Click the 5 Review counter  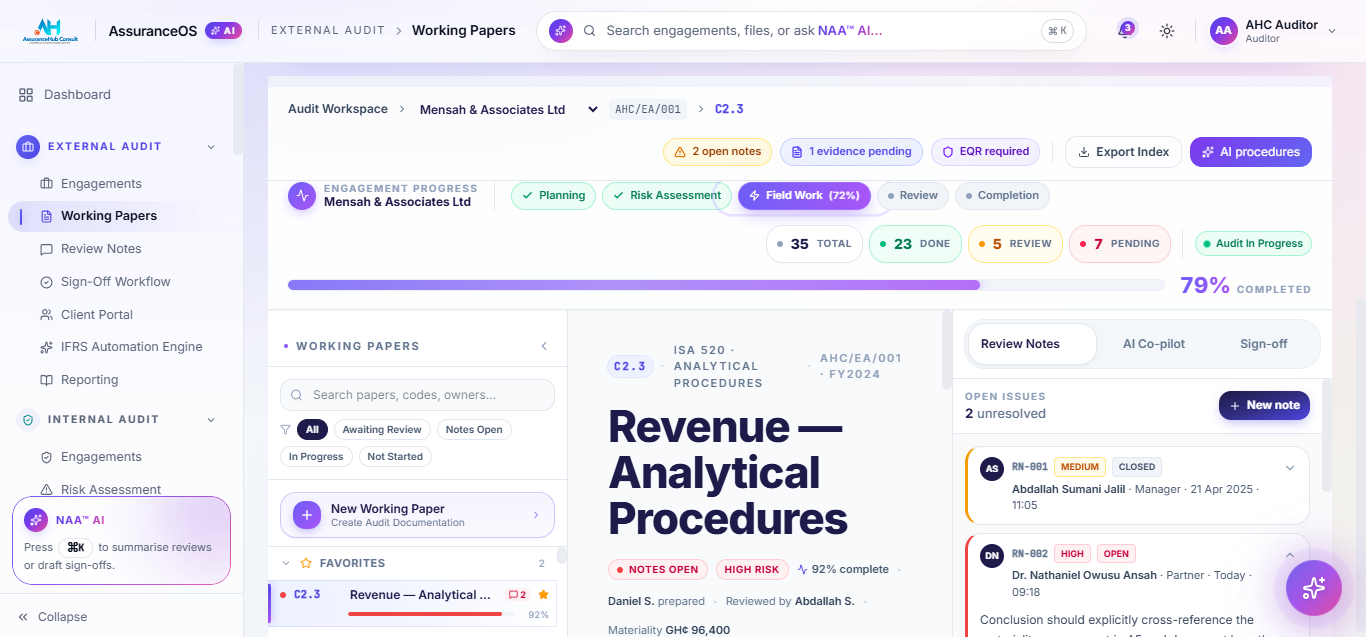click(1015, 244)
